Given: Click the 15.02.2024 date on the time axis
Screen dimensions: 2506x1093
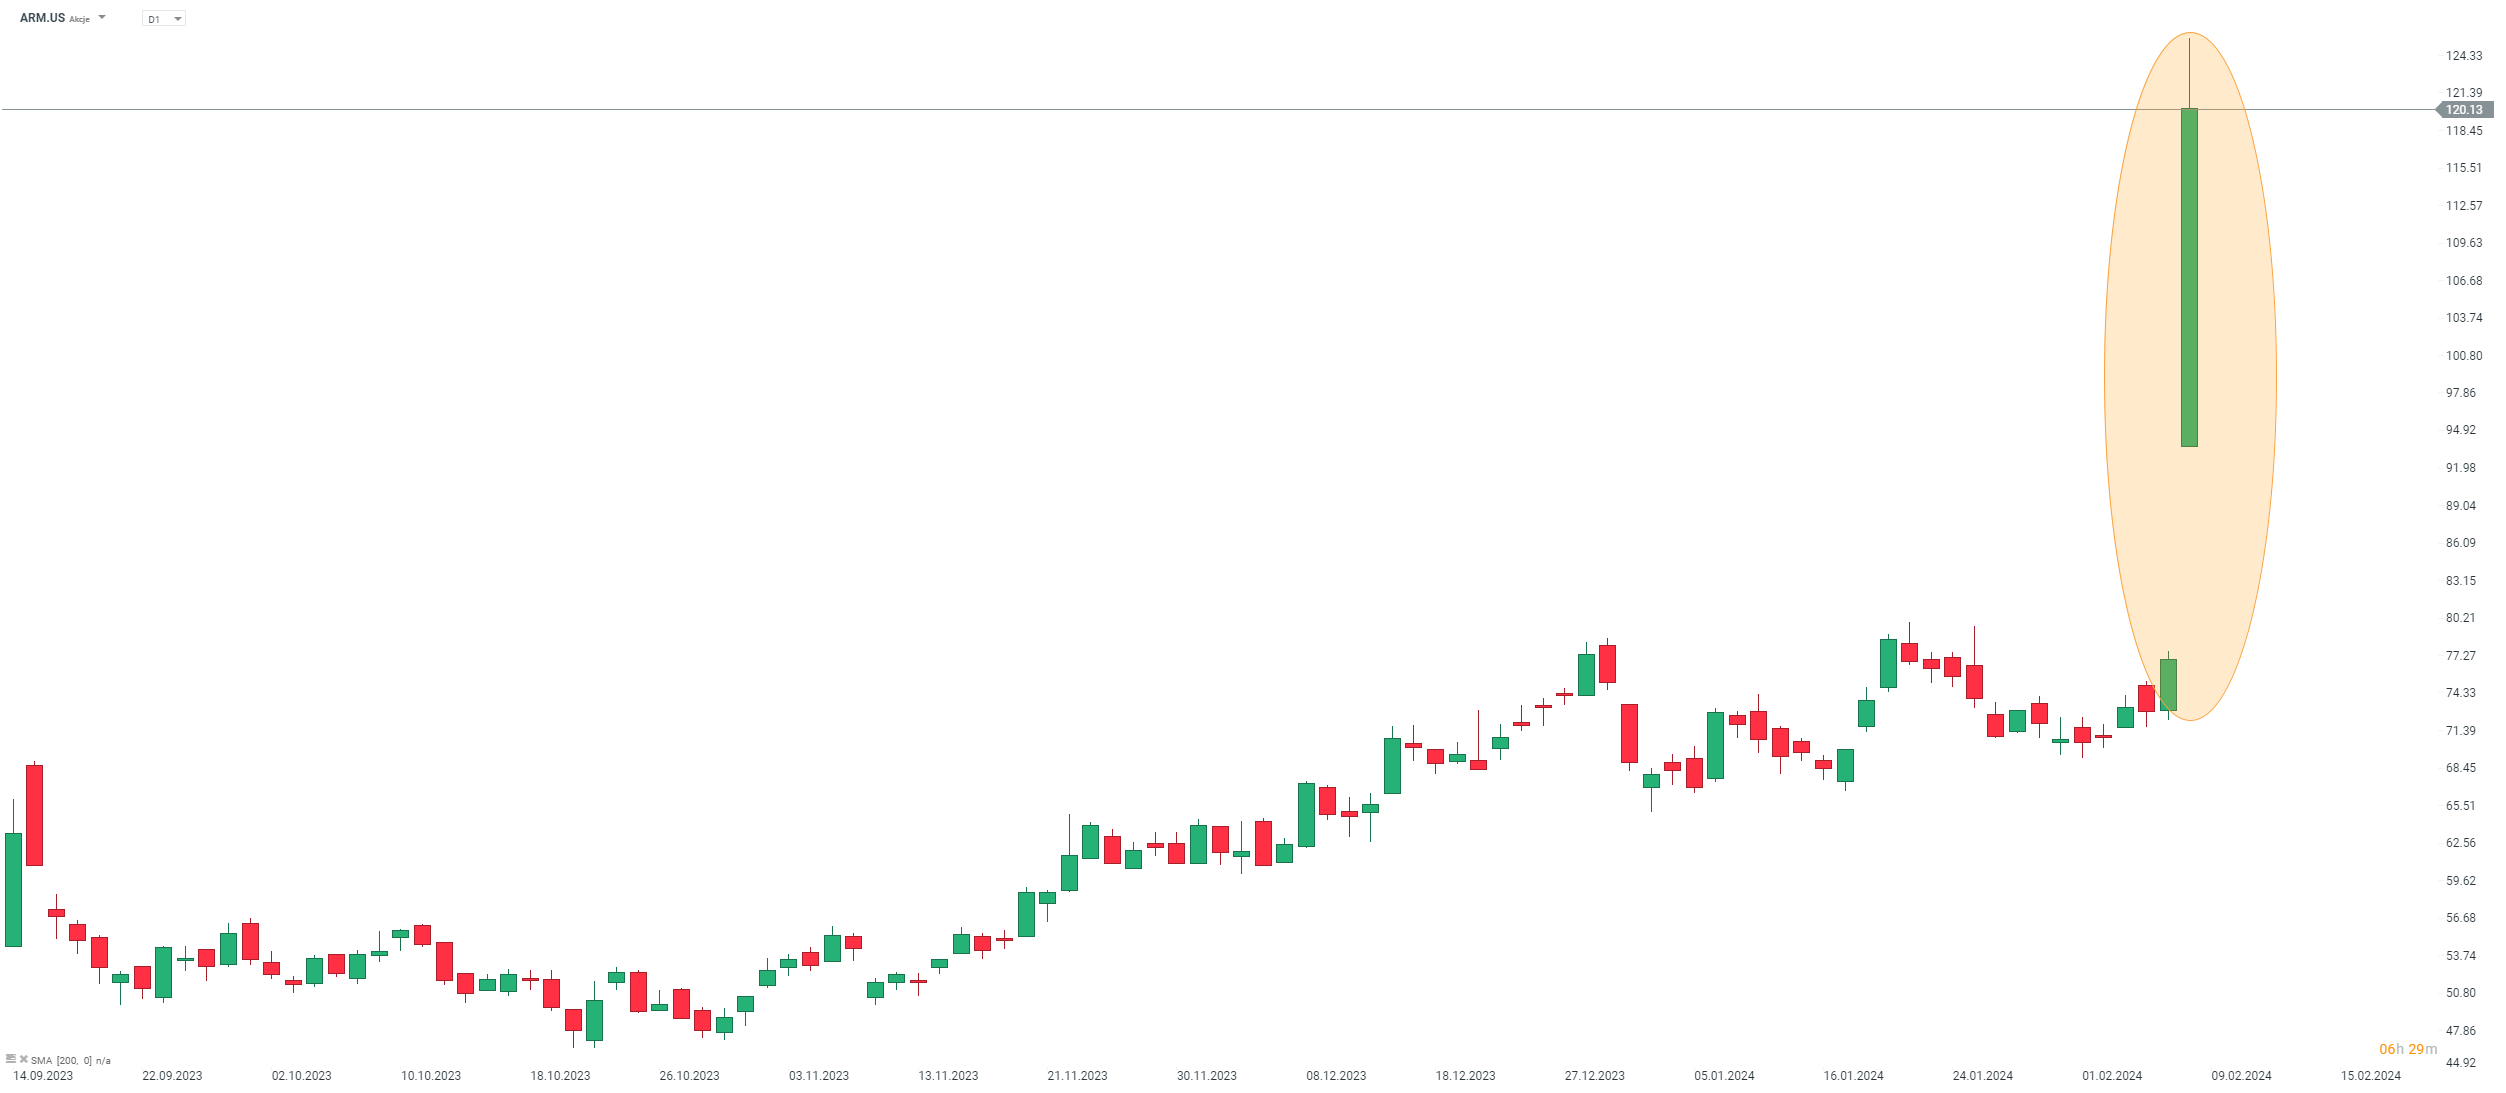Looking at the screenshot, I should click(2370, 1076).
